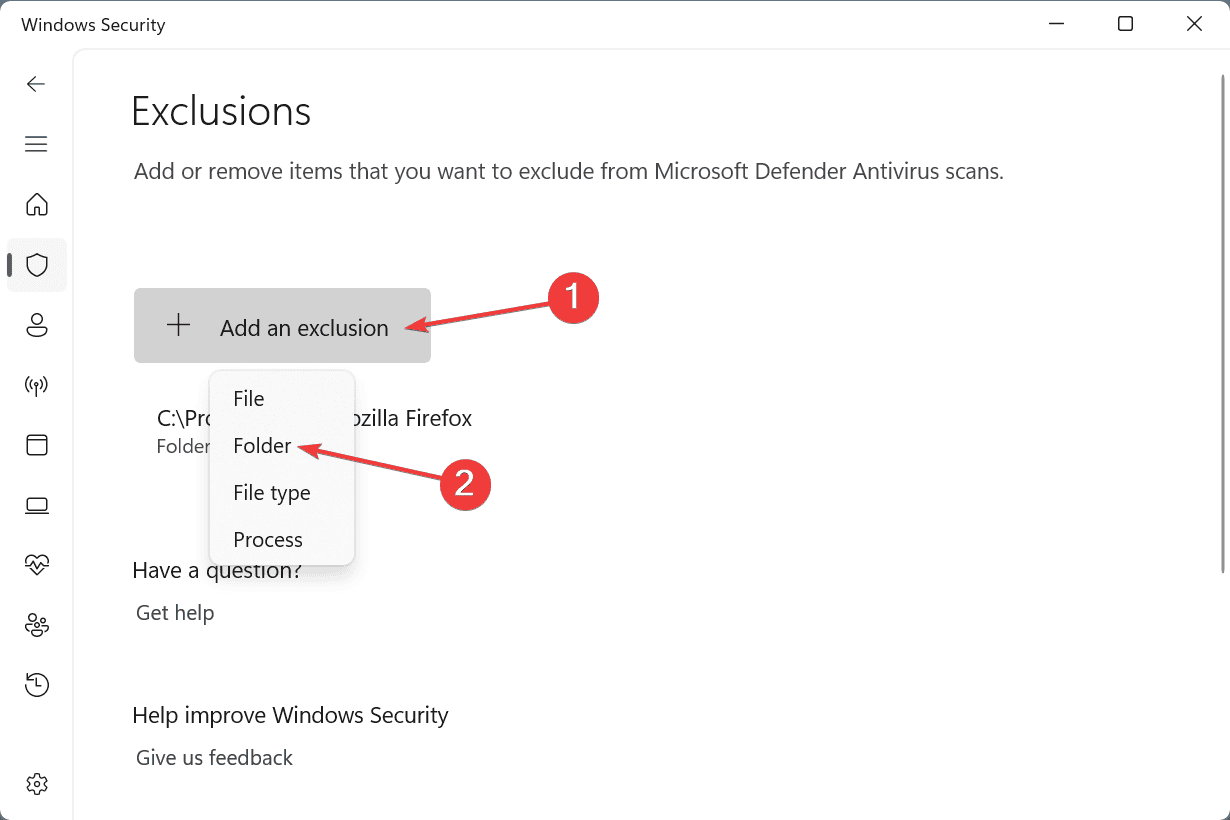
Task: Open Settings gear icon
Action: tap(37, 782)
